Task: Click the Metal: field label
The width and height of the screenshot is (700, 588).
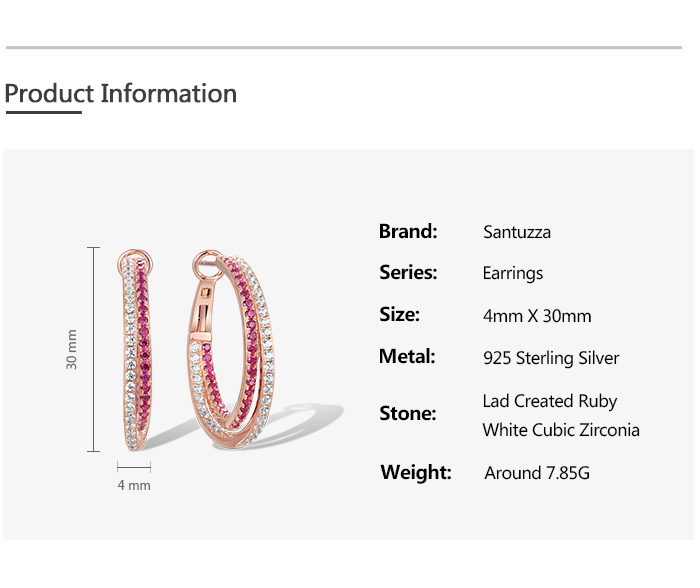Action: (x=407, y=356)
